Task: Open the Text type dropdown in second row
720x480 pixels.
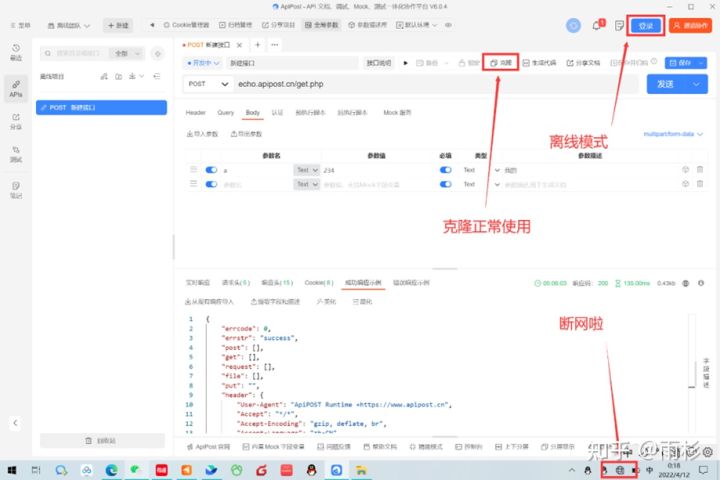Action: pyautogui.click(x=306, y=184)
